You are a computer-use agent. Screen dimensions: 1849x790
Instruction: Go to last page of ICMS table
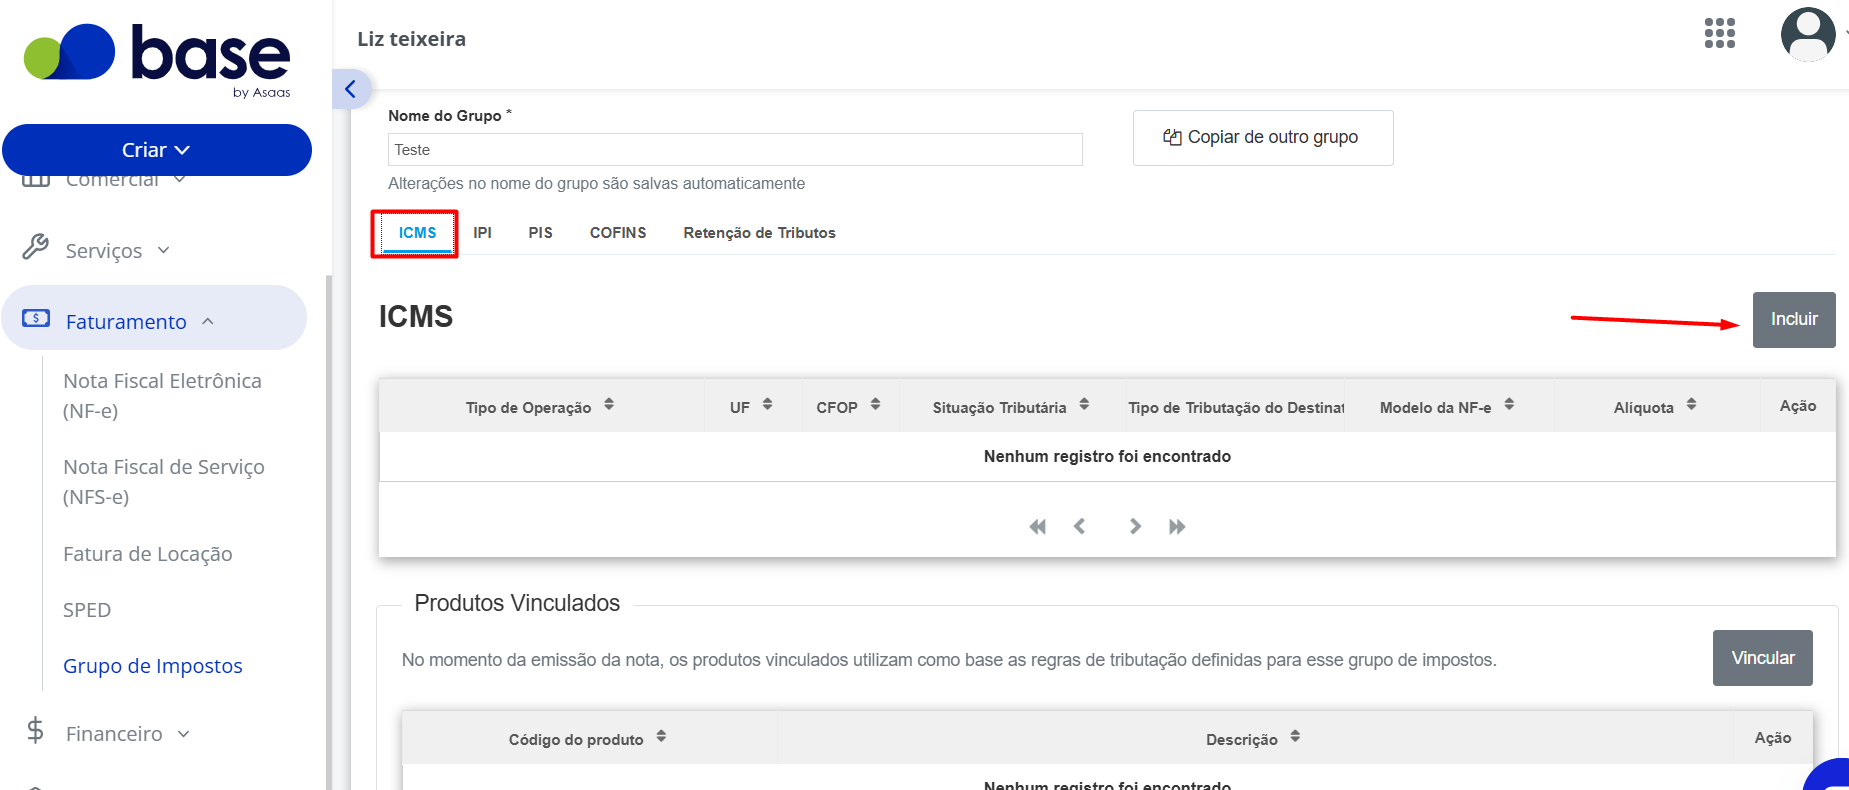click(x=1177, y=526)
